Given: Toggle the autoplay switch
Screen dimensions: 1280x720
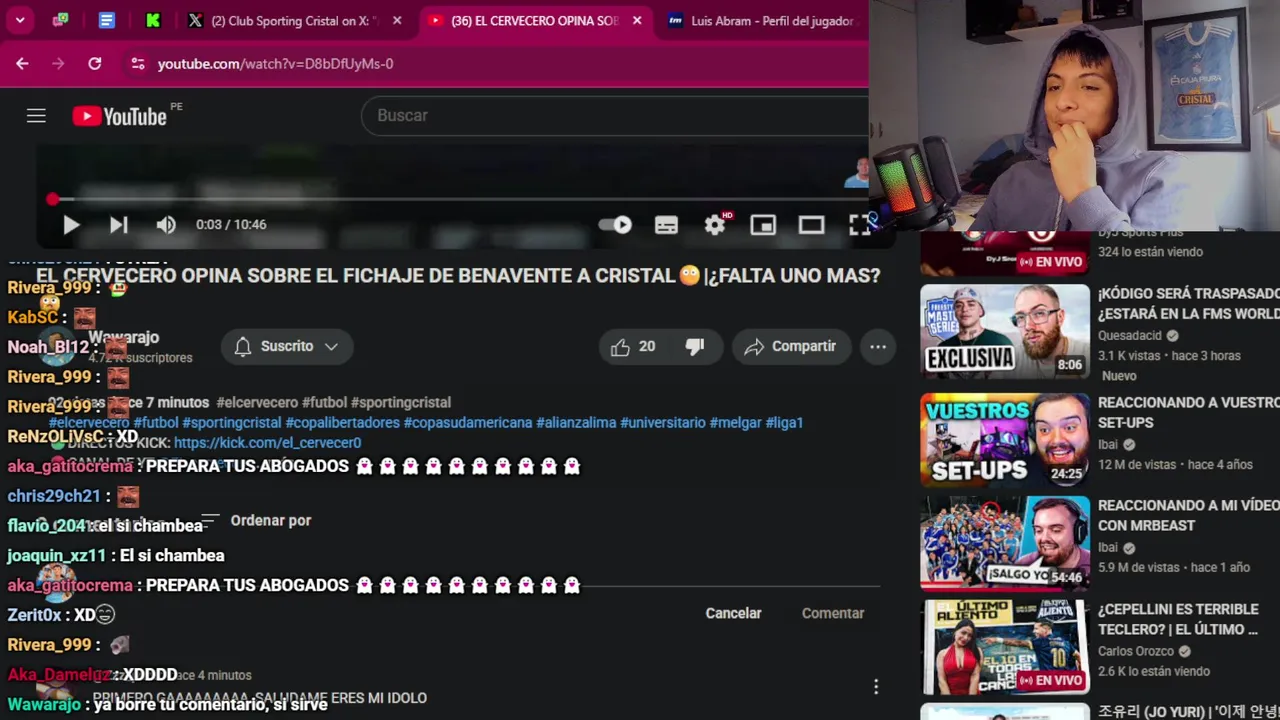Looking at the screenshot, I should pyautogui.click(x=616, y=225).
